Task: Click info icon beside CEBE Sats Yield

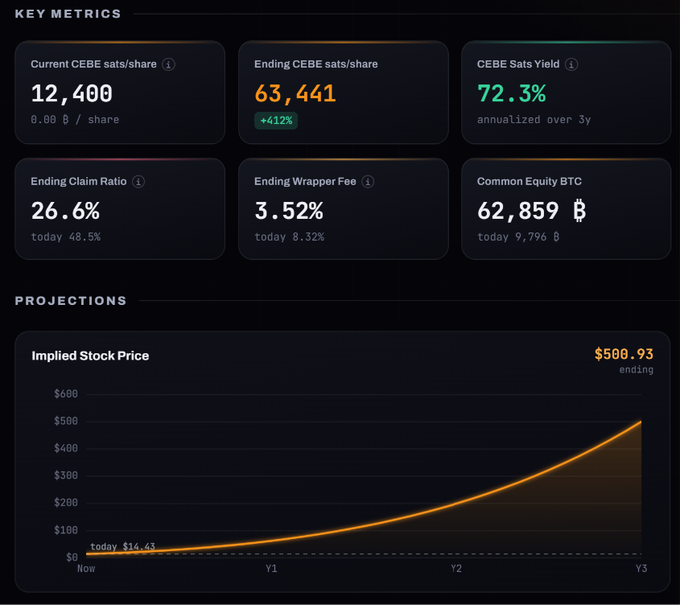Action: pos(571,65)
